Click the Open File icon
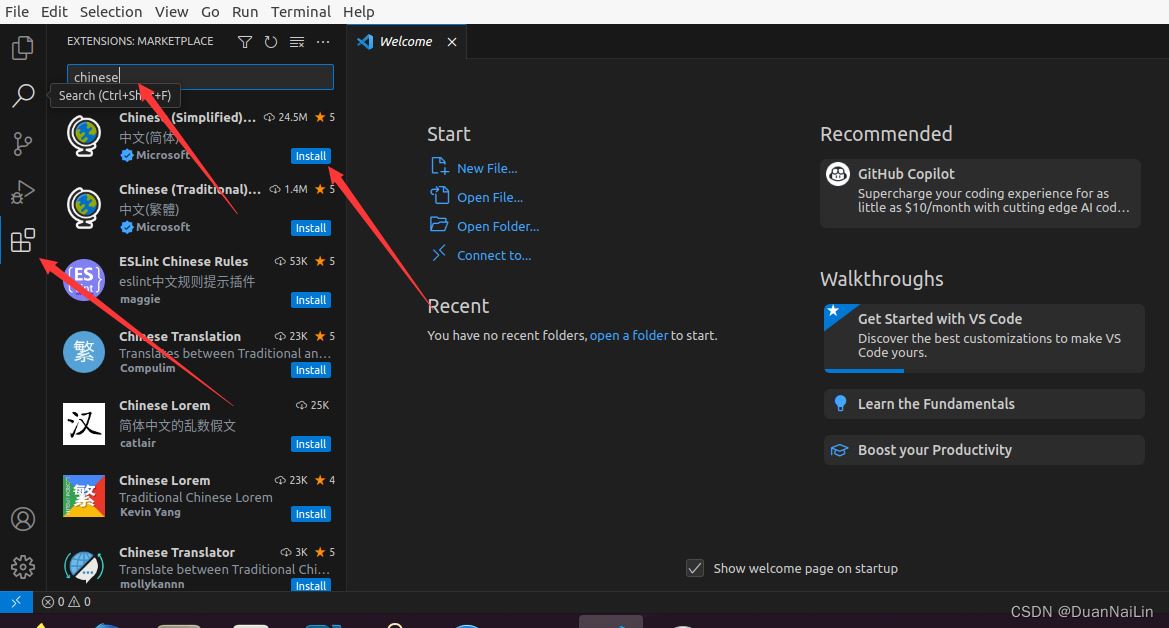Viewport: 1169px width, 628px height. pos(439,195)
